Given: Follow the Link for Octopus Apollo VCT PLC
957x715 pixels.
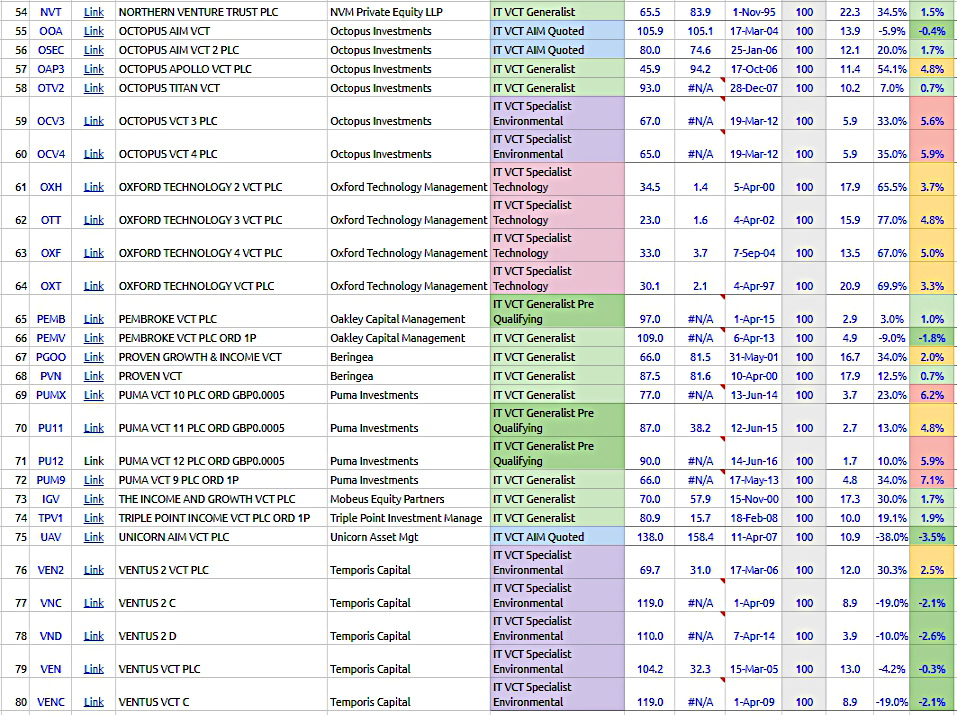Looking at the screenshot, I should [93, 69].
